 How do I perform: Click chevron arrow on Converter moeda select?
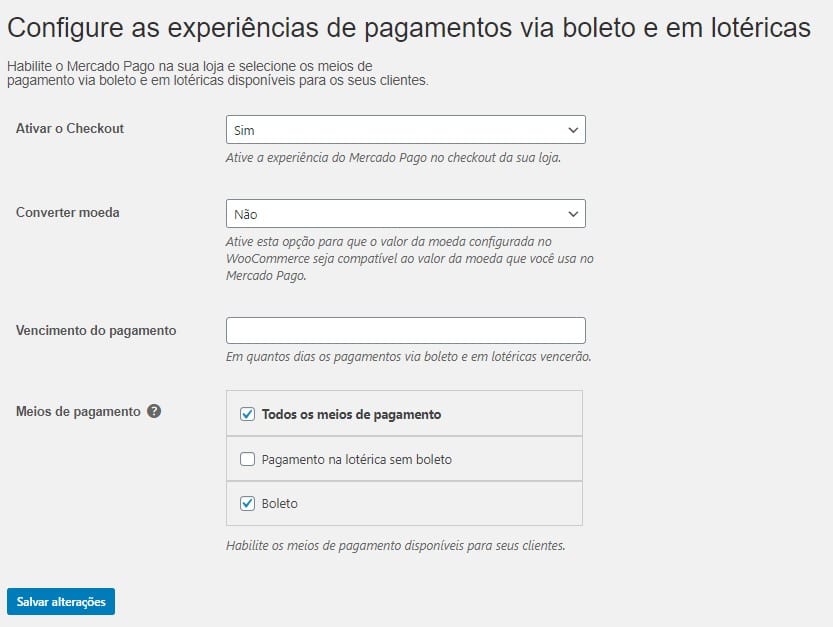[x=573, y=214]
